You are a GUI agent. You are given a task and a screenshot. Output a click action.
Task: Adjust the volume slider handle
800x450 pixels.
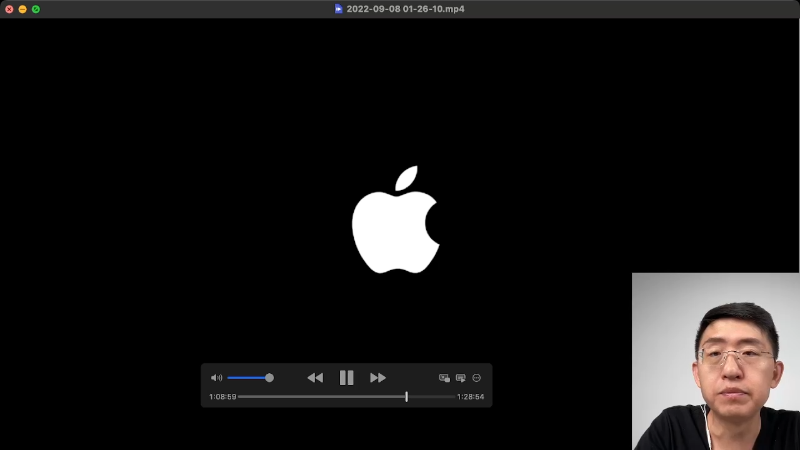(269, 378)
